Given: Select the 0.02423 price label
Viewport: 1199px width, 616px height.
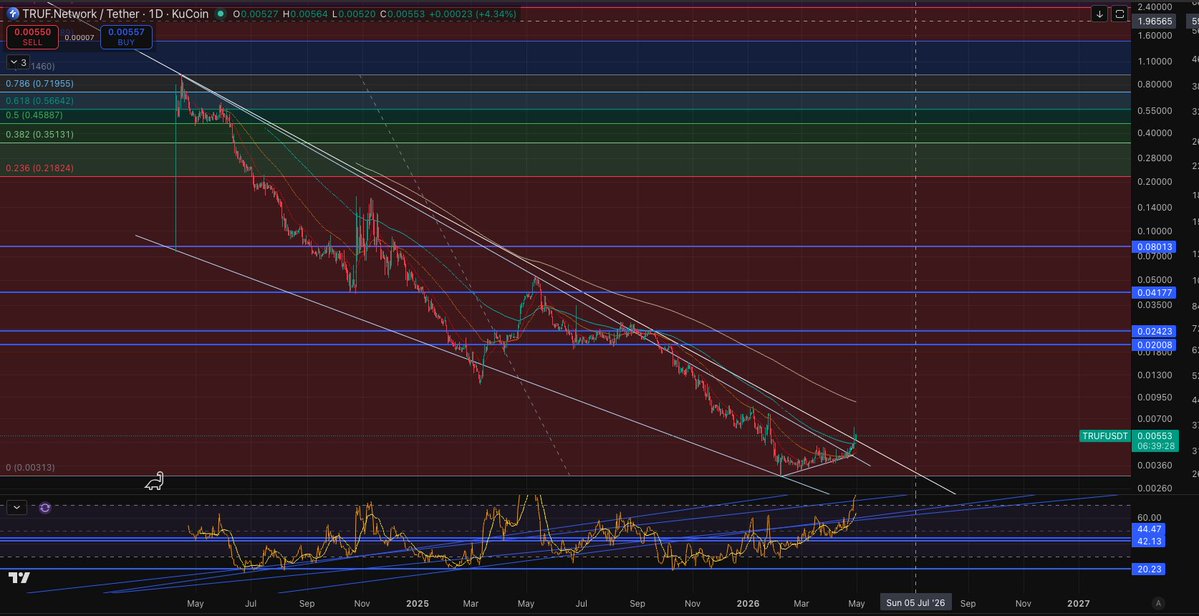Looking at the screenshot, I should [x=1155, y=332].
